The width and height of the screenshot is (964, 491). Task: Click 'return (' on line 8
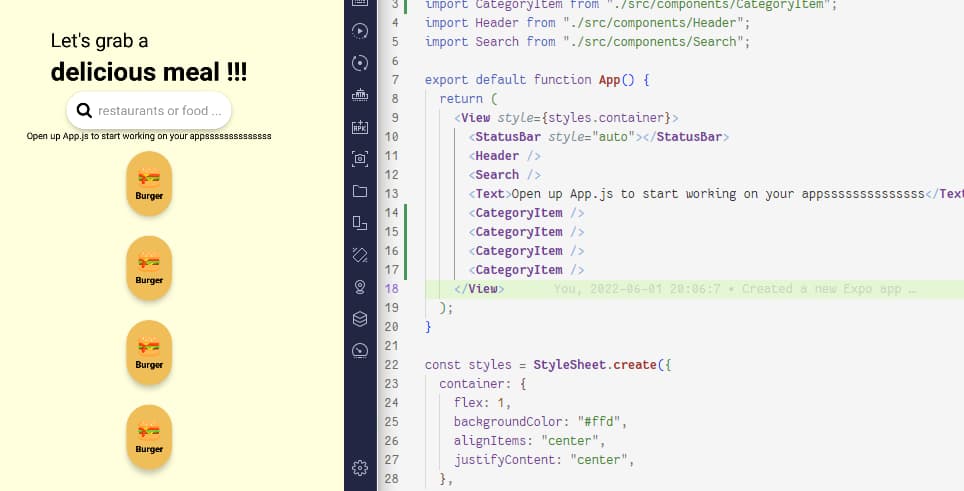click(468, 98)
